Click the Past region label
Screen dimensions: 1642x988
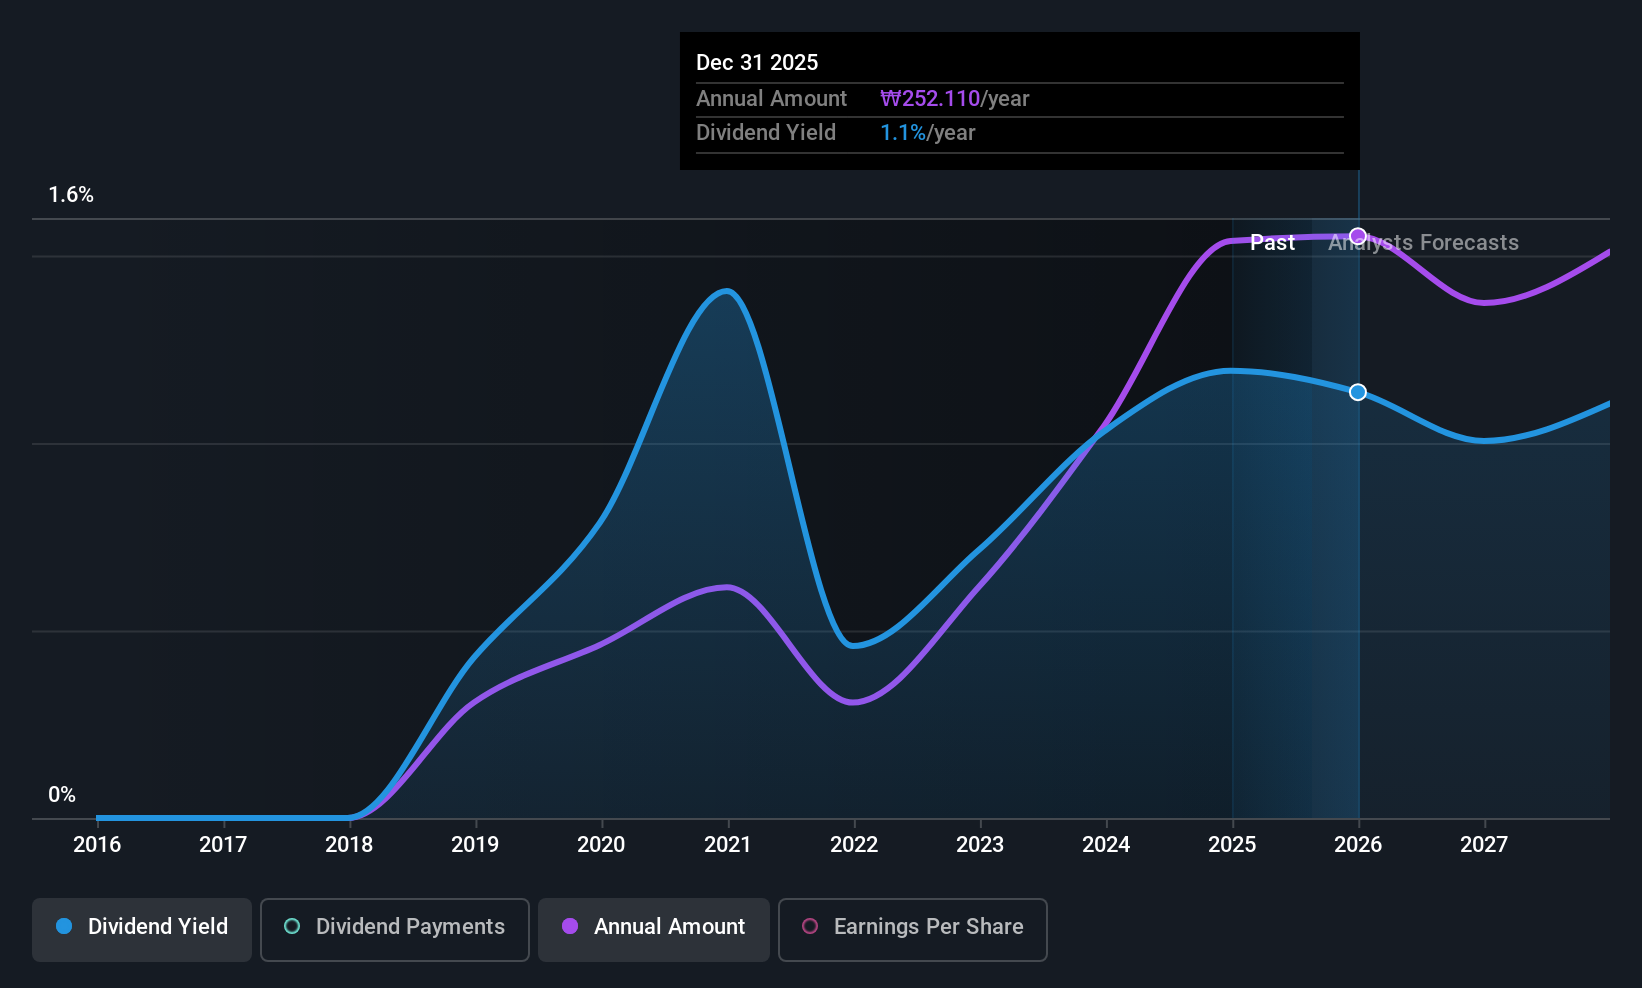click(1272, 243)
